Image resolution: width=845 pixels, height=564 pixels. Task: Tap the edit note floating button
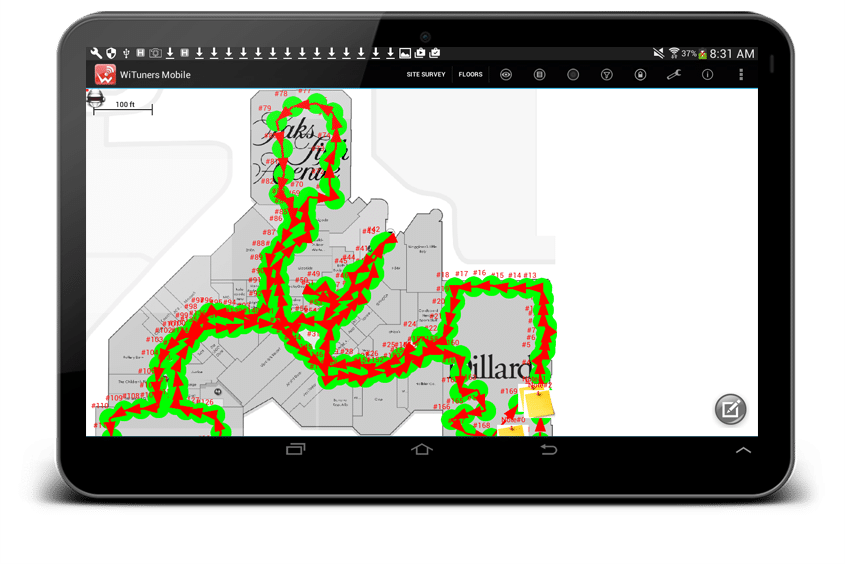[x=730, y=409]
